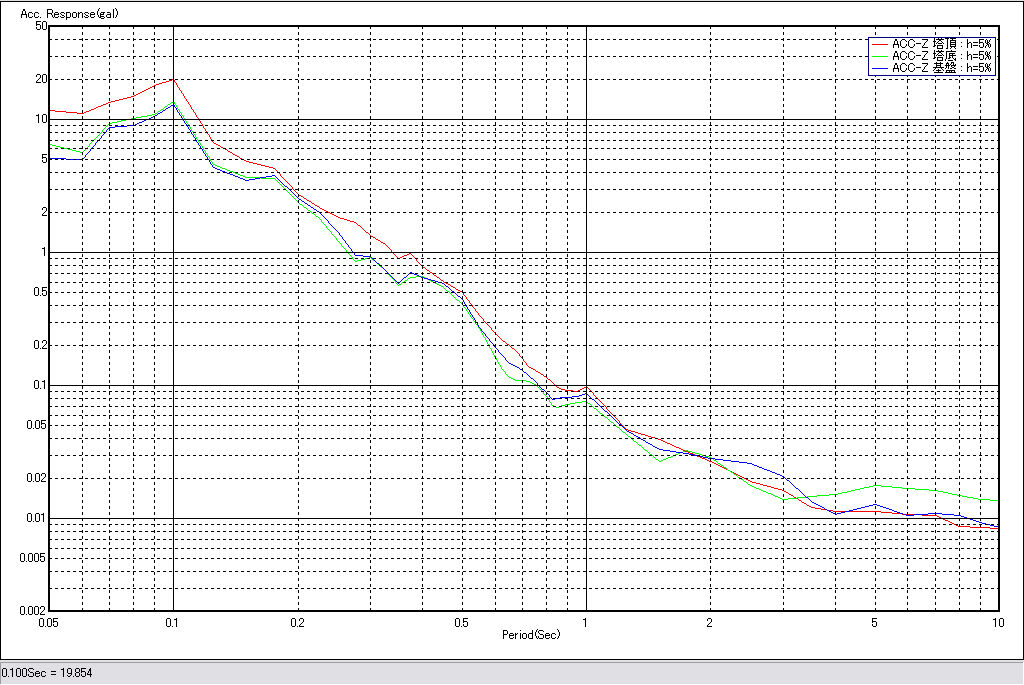Click the x-axis tick label 0.2
This screenshot has width=1024, height=685.
click(297, 622)
